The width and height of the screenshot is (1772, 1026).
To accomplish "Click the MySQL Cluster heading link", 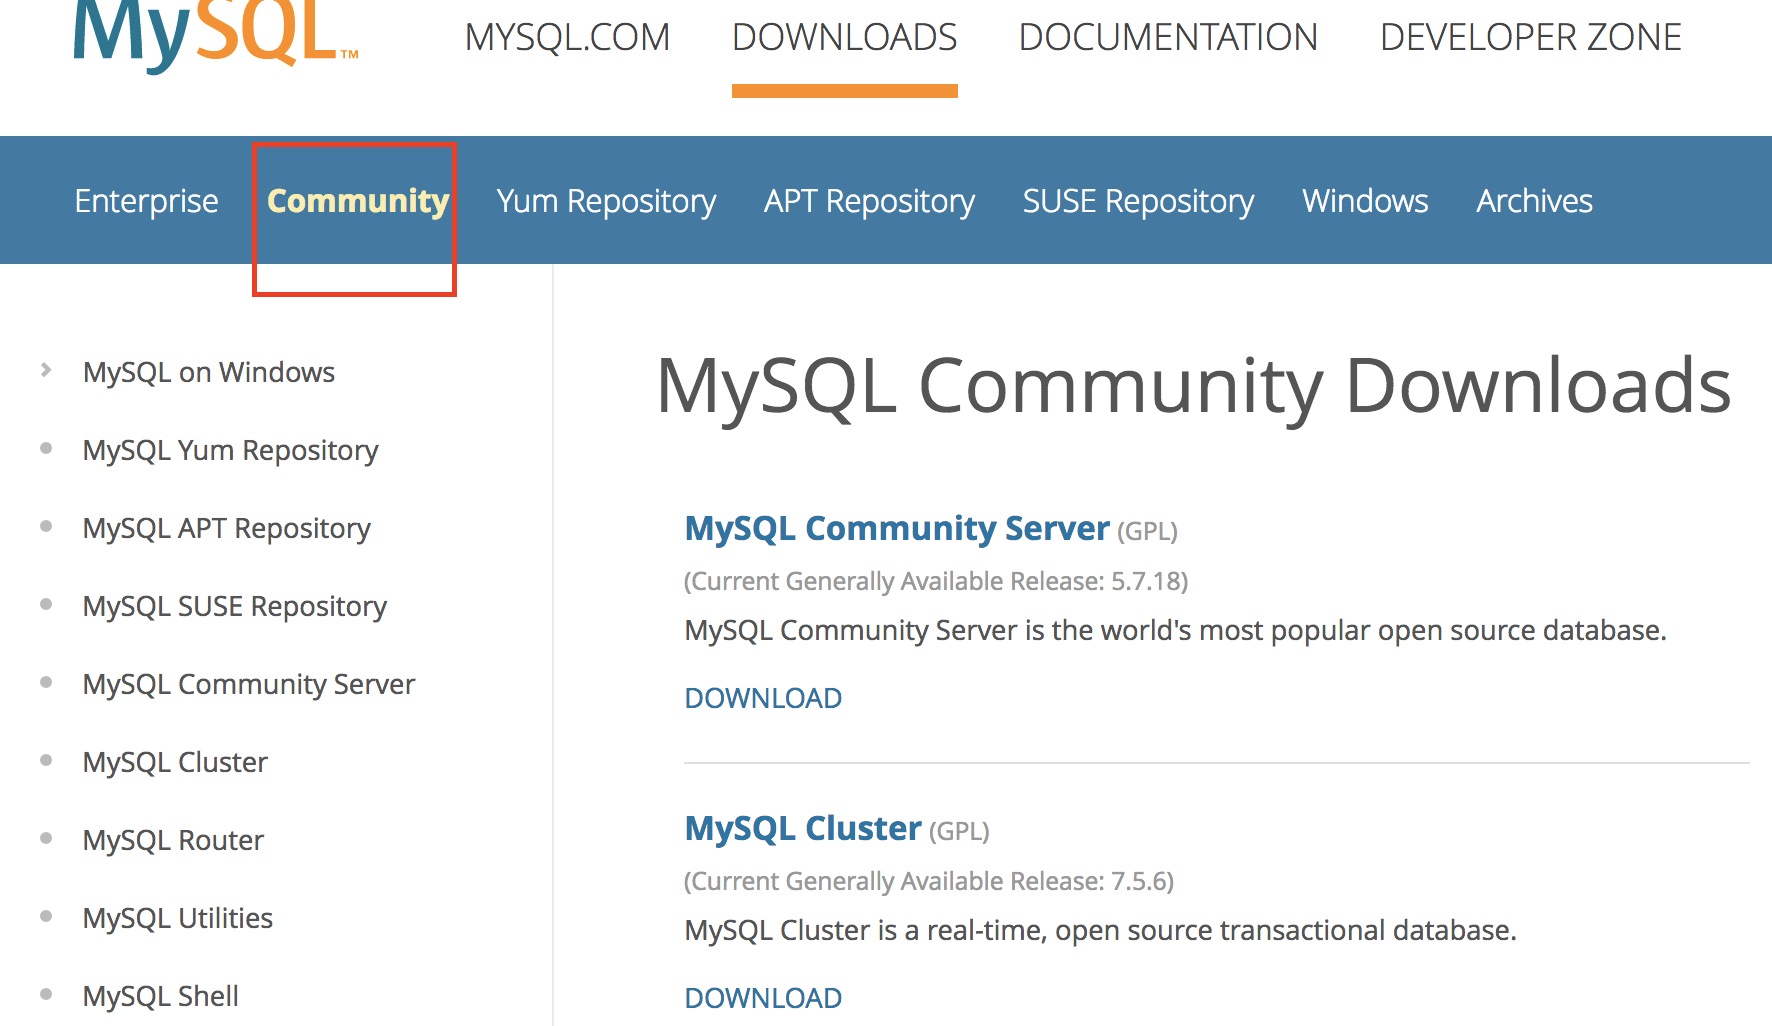I will 803,828.
